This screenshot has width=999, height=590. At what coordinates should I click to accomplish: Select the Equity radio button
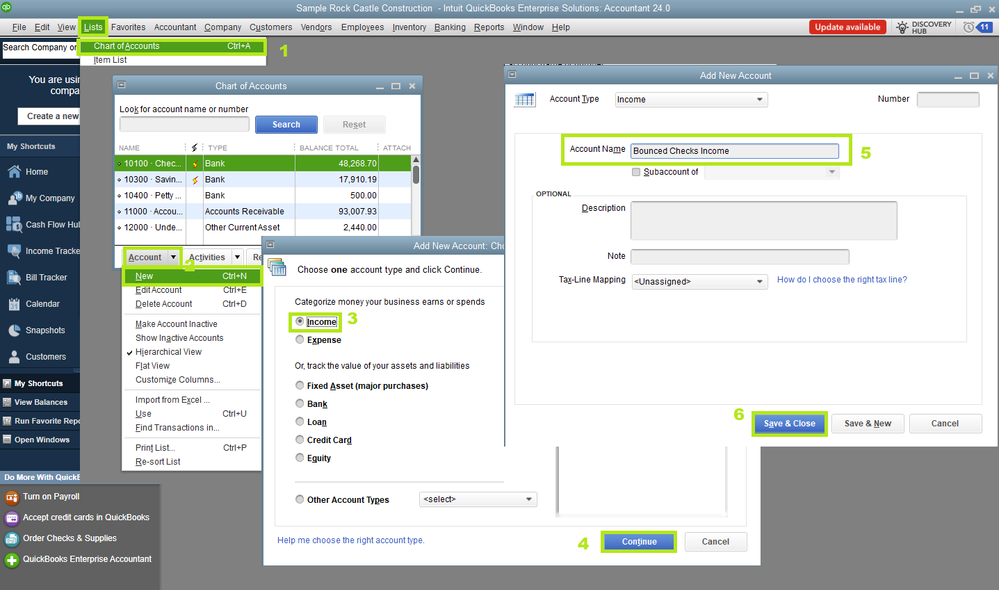[x=299, y=457]
